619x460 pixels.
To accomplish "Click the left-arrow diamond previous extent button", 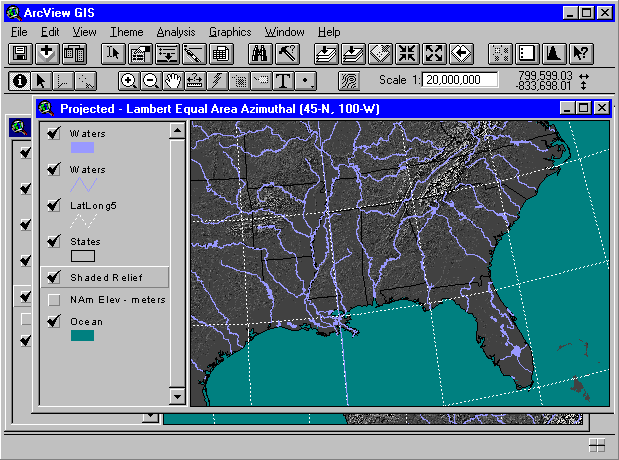I will [x=461, y=54].
